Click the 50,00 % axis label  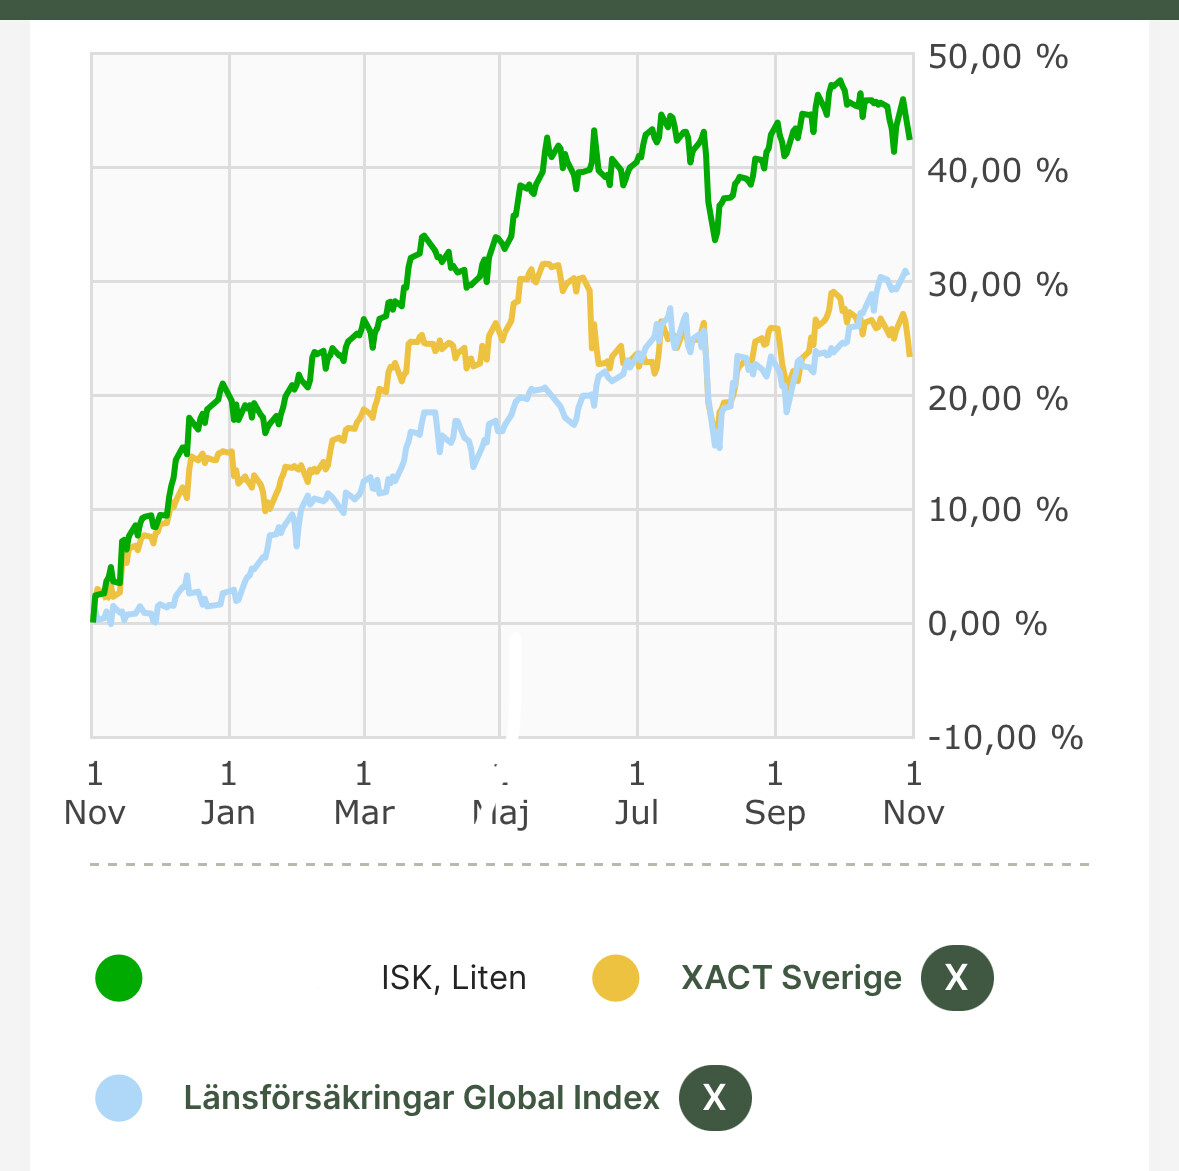tap(997, 57)
